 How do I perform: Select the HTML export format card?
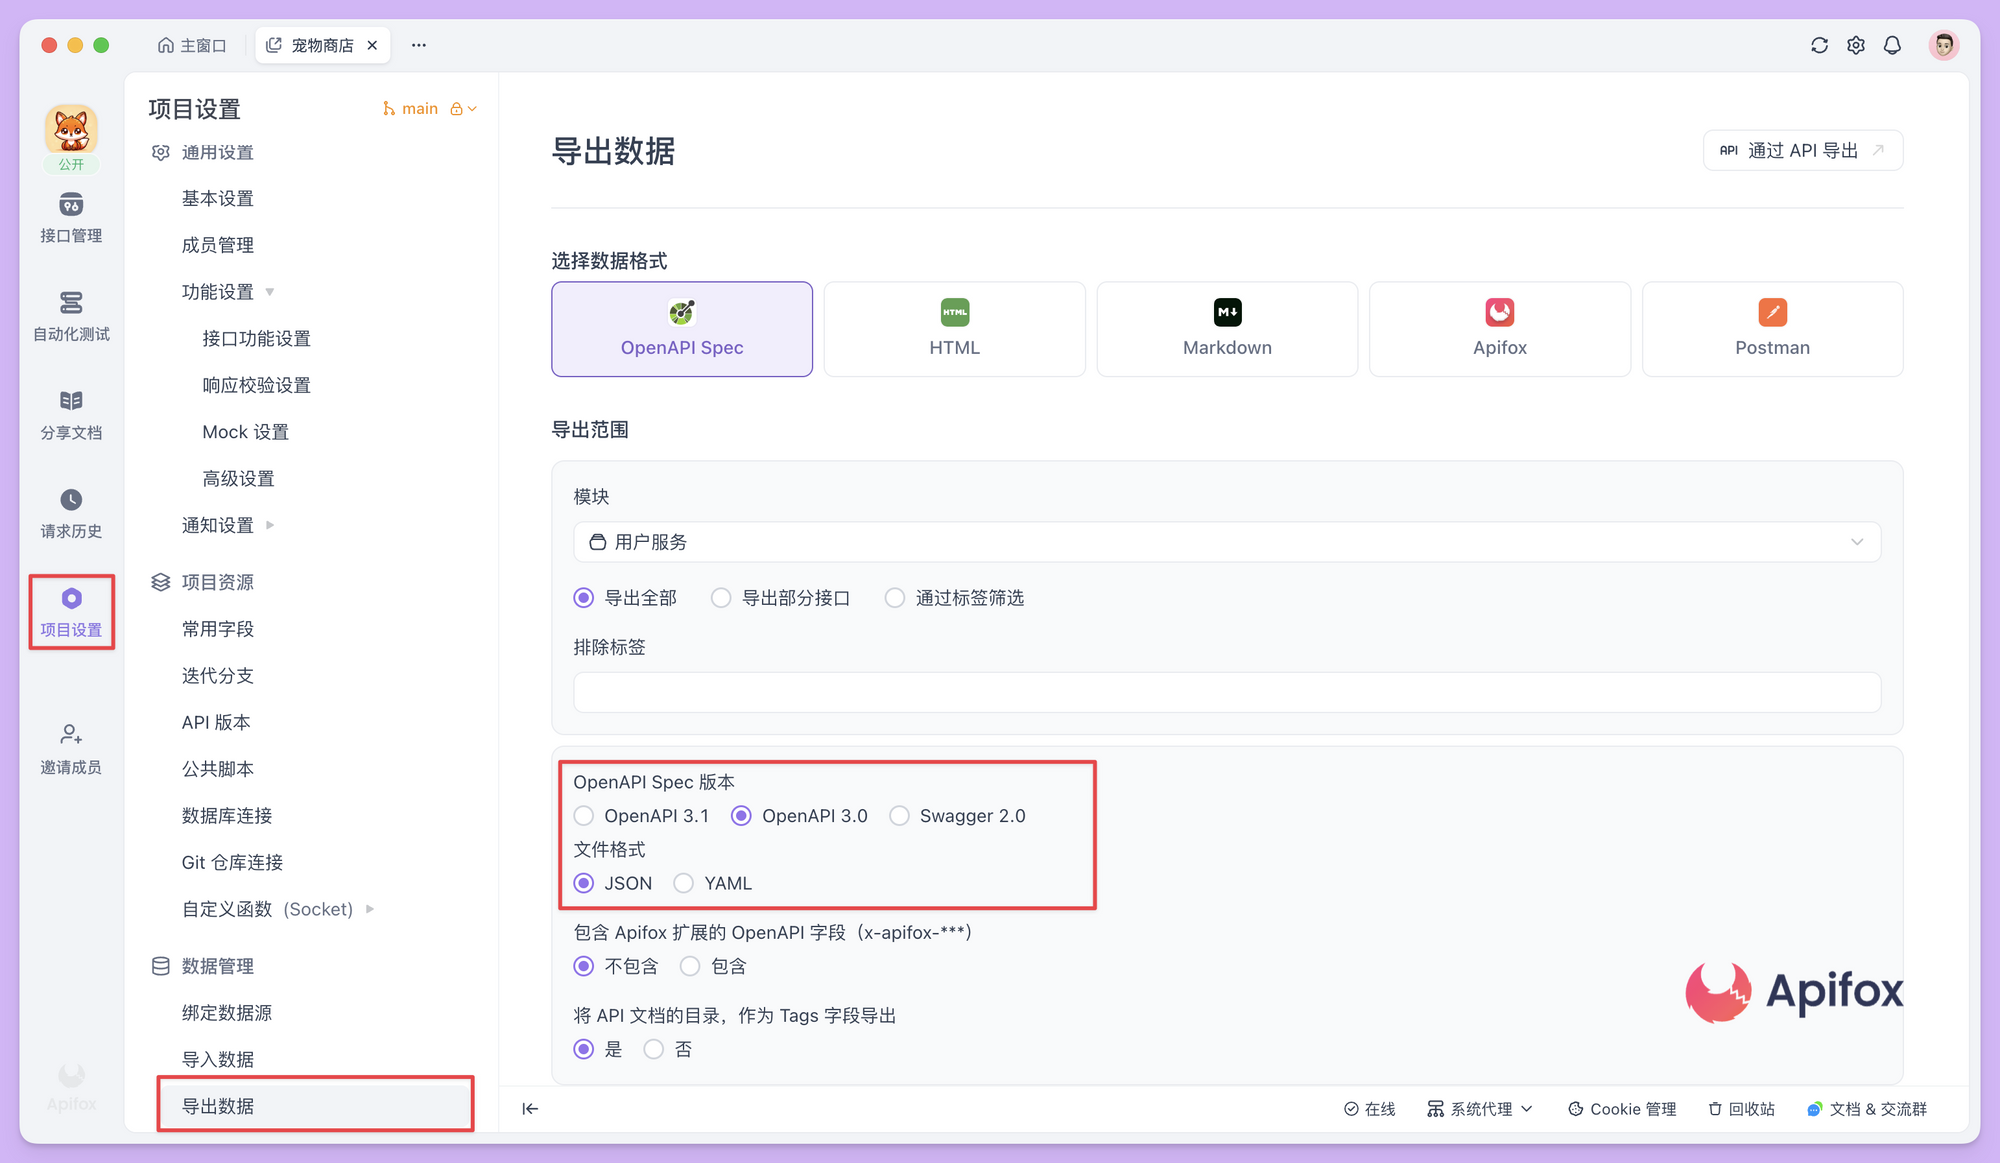[x=954, y=329]
